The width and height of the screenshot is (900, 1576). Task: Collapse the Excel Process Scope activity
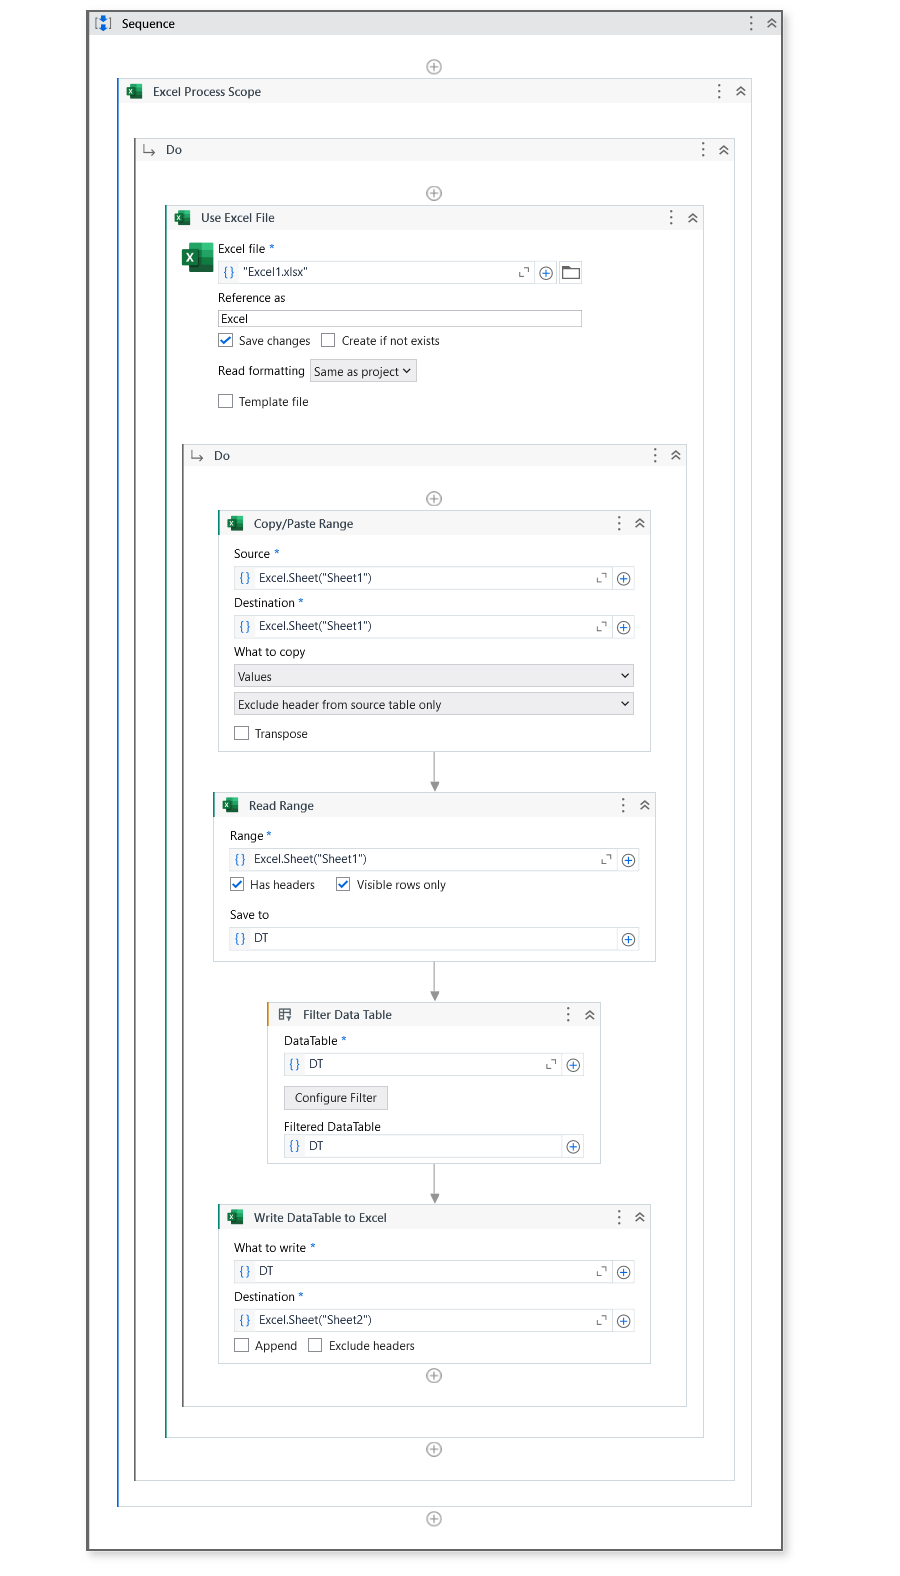point(741,91)
